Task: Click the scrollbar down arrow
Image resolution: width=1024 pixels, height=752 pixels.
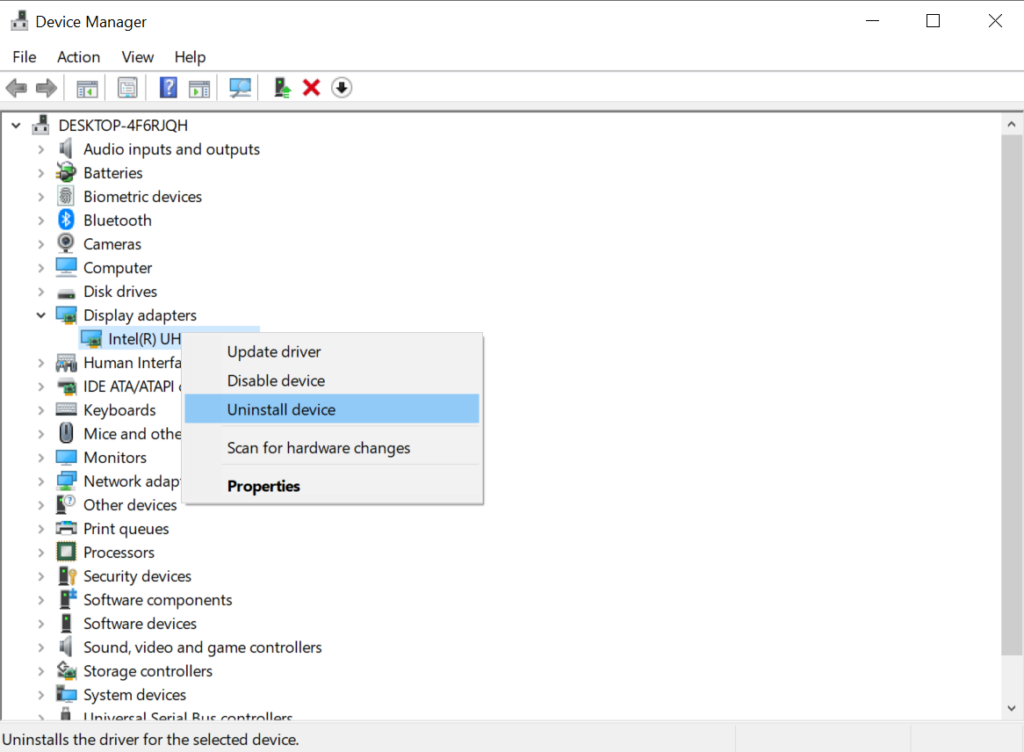Action: point(1011,707)
